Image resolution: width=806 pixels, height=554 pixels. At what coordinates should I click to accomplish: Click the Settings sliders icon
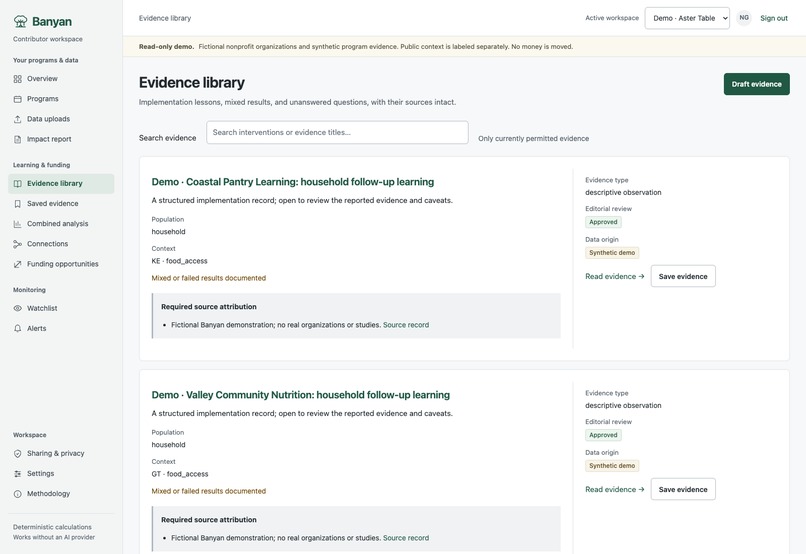(x=17, y=473)
